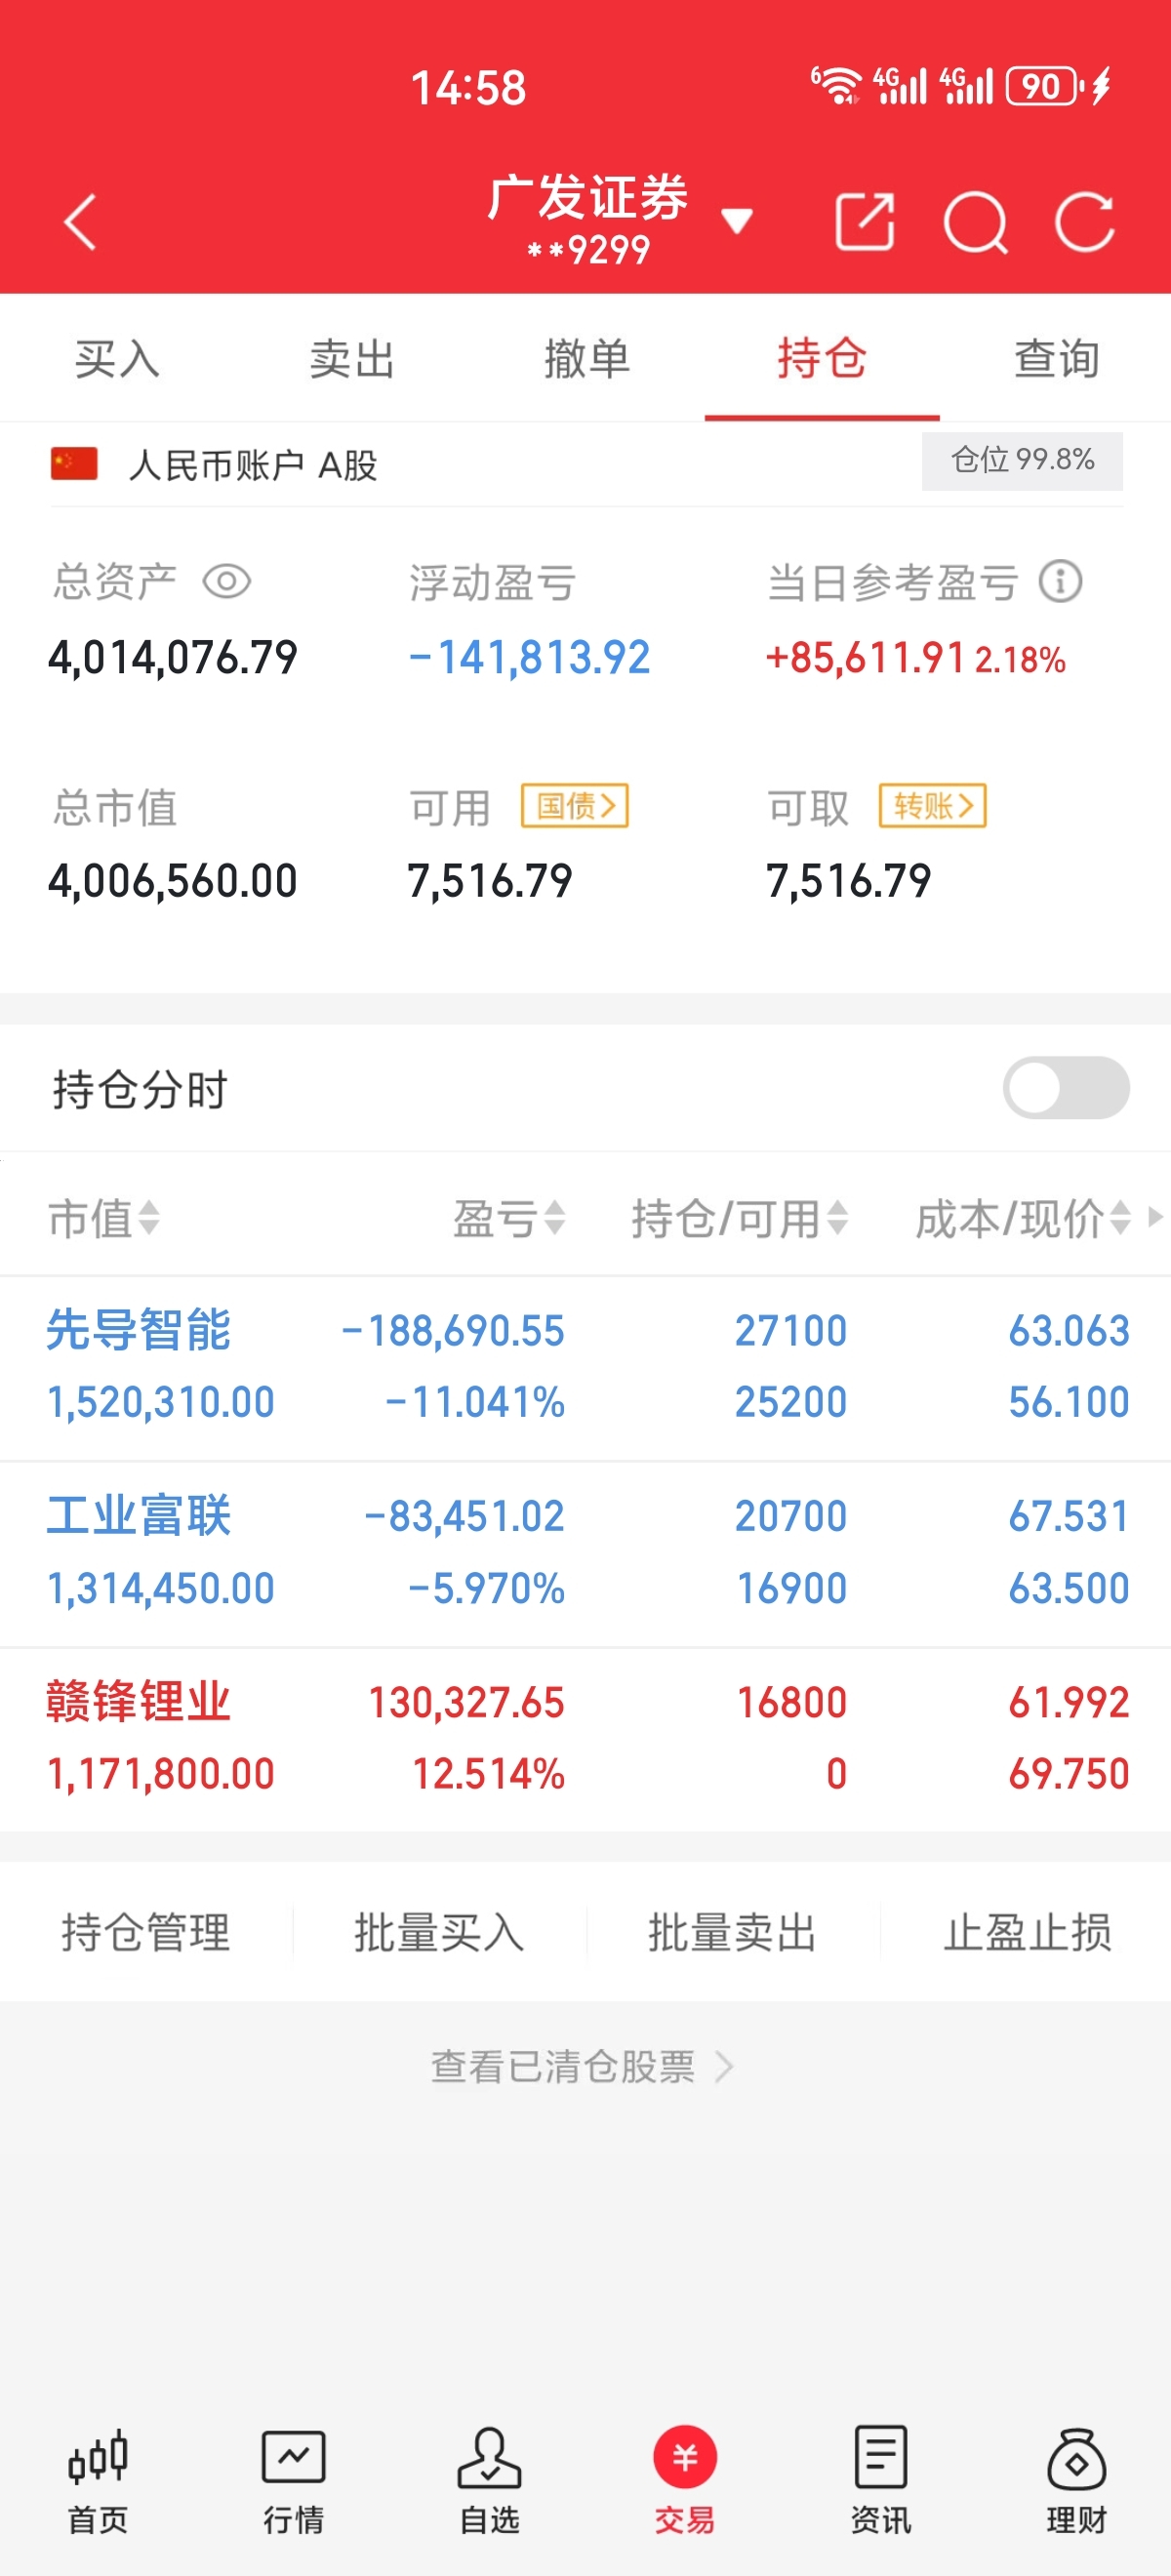This screenshot has width=1171, height=2576.
Task: Refresh holdings with the reload icon
Action: (x=1085, y=222)
